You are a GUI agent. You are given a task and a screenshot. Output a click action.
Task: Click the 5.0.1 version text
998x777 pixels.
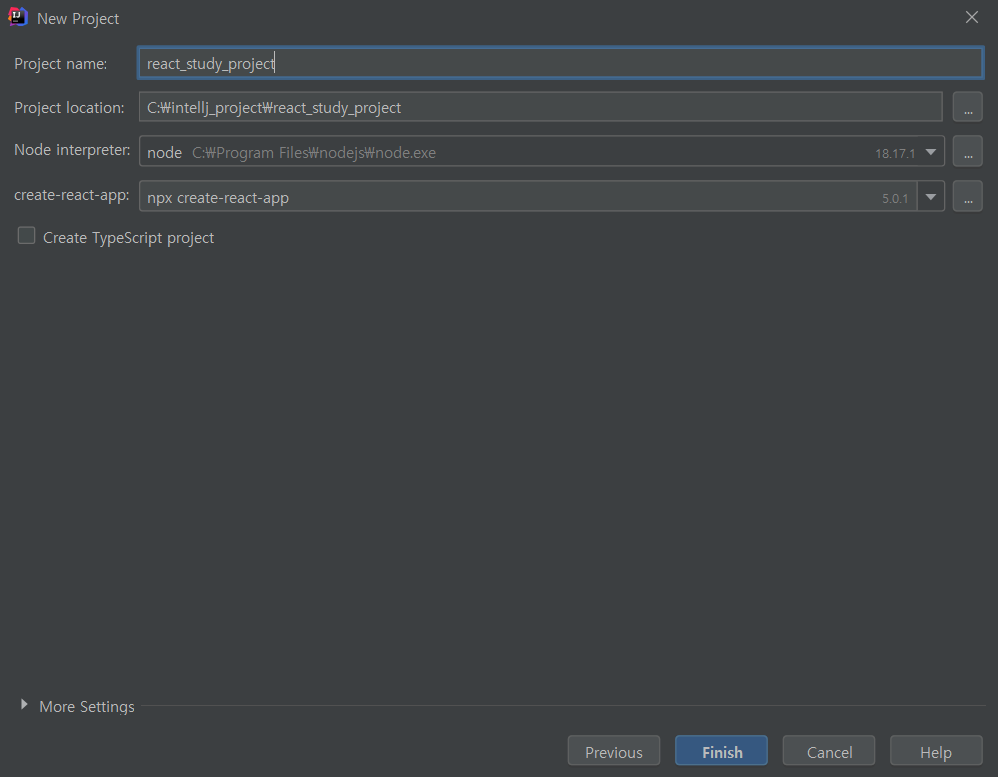click(x=895, y=199)
